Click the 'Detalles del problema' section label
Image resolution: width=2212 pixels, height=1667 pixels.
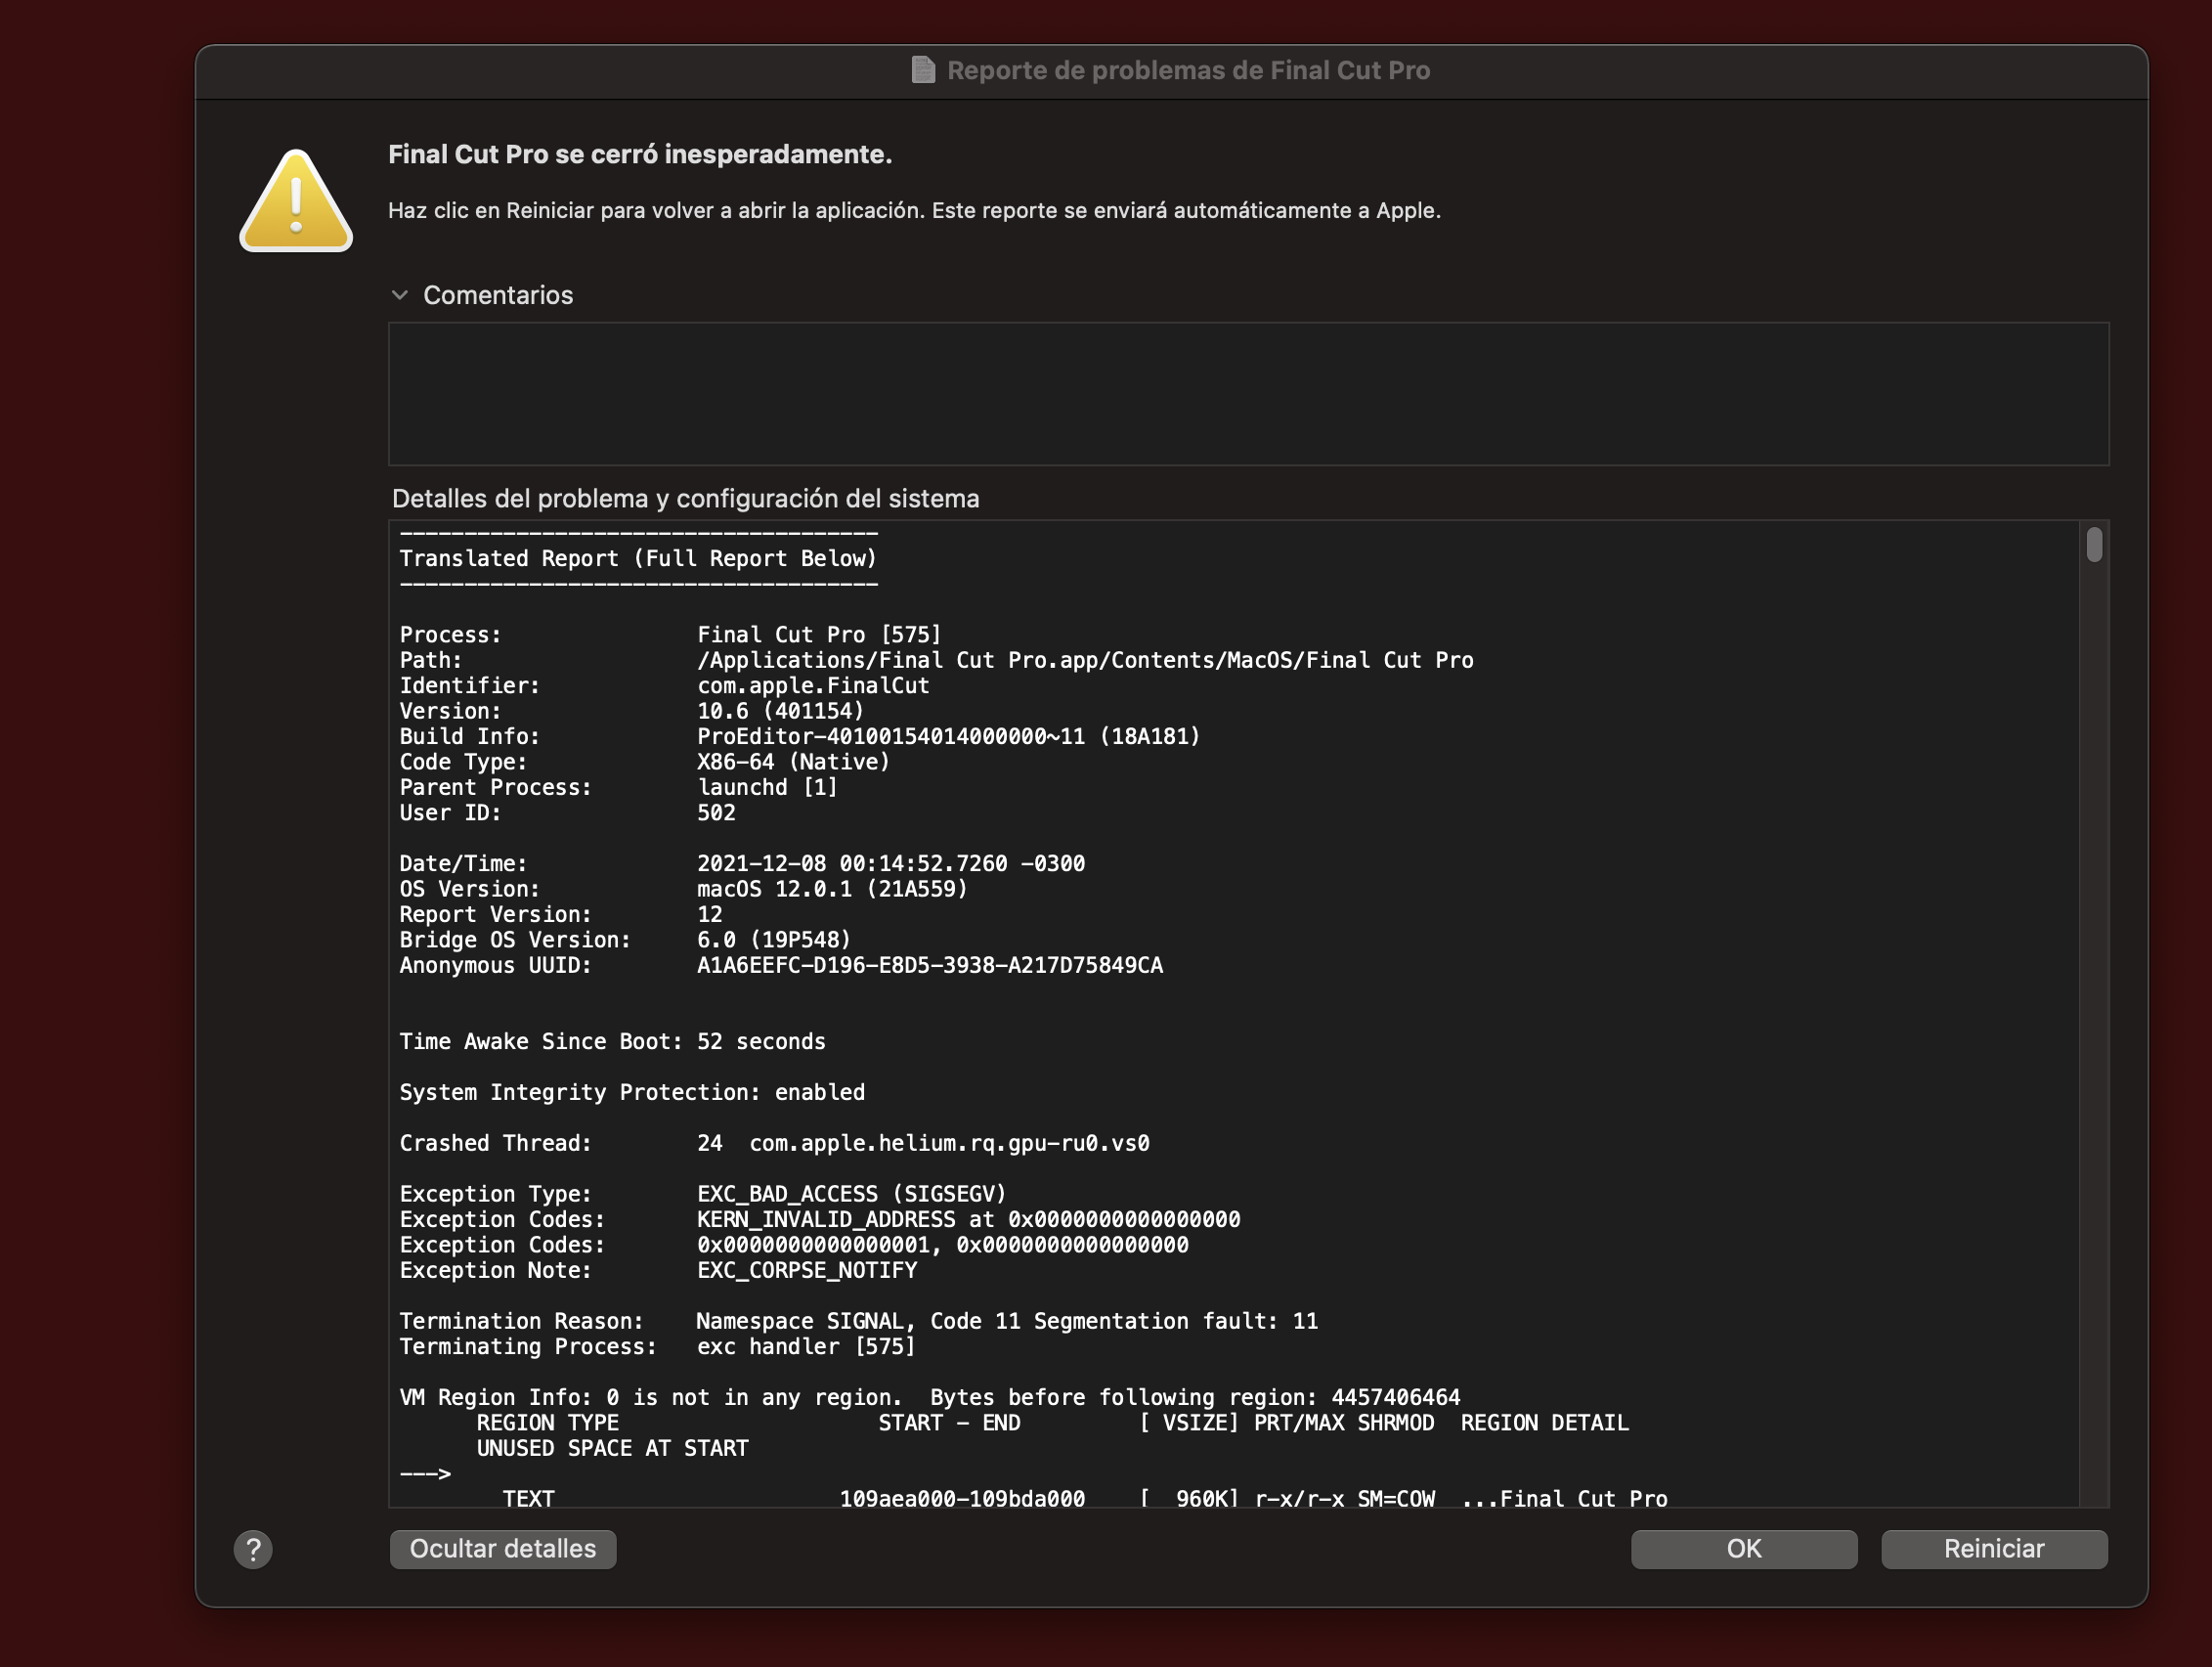tap(685, 498)
